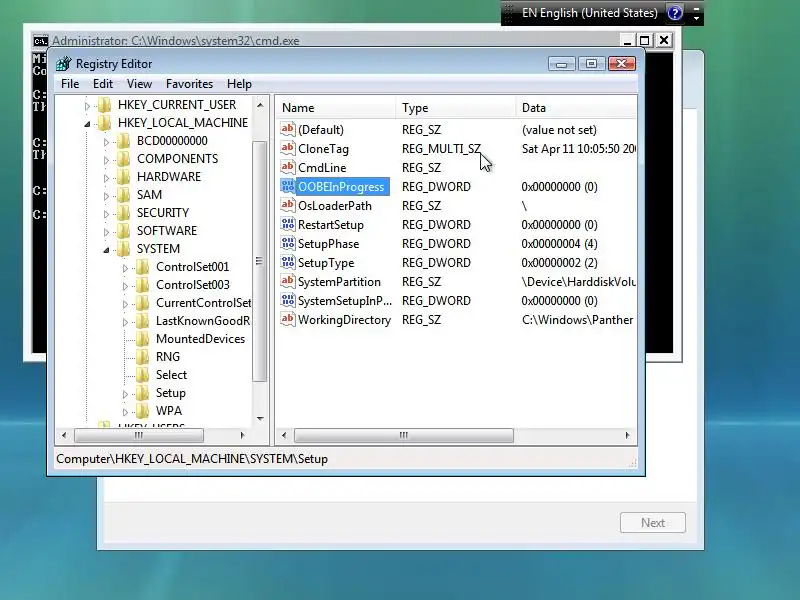The width and height of the screenshot is (800, 600).
Task: Expand the HKEY_CURRENT_USER hive
Action: (87, 106)
